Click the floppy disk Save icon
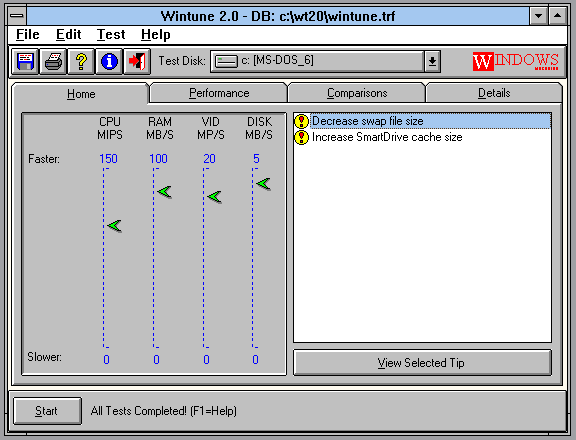Image resolution: width=576 pixels, height=440 pixels. 25,61
